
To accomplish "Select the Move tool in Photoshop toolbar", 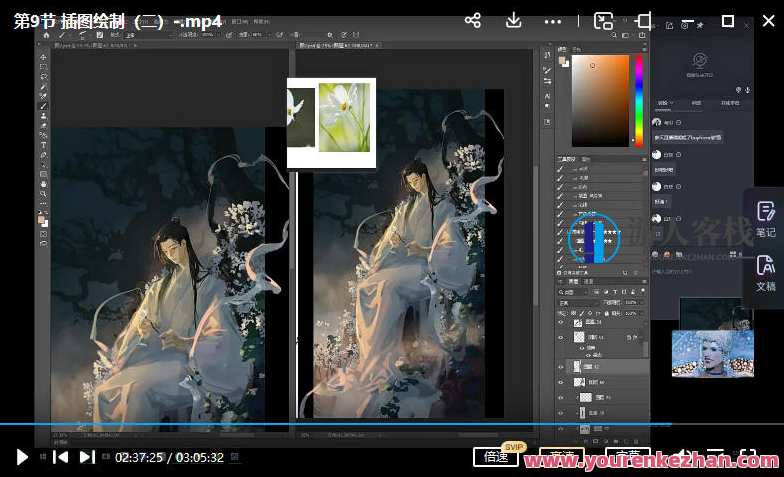I will pos(44,57).
